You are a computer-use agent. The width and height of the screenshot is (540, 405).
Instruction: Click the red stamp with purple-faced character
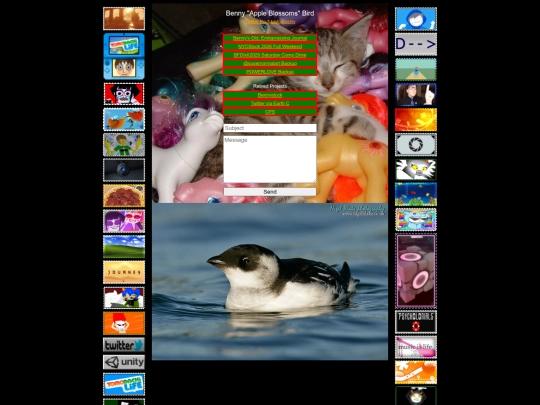[x=124, y=94]
